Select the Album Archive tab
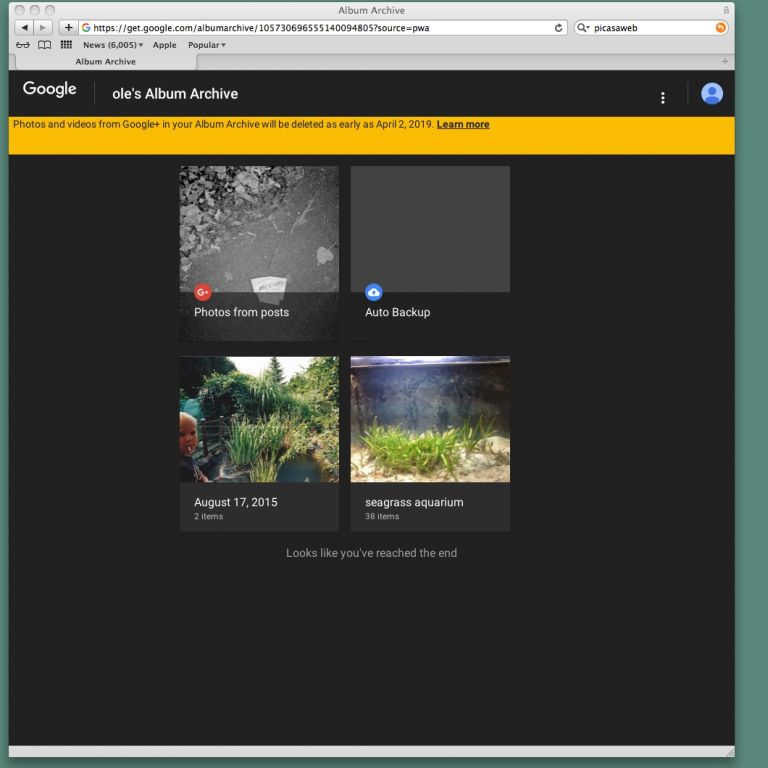 105,62
